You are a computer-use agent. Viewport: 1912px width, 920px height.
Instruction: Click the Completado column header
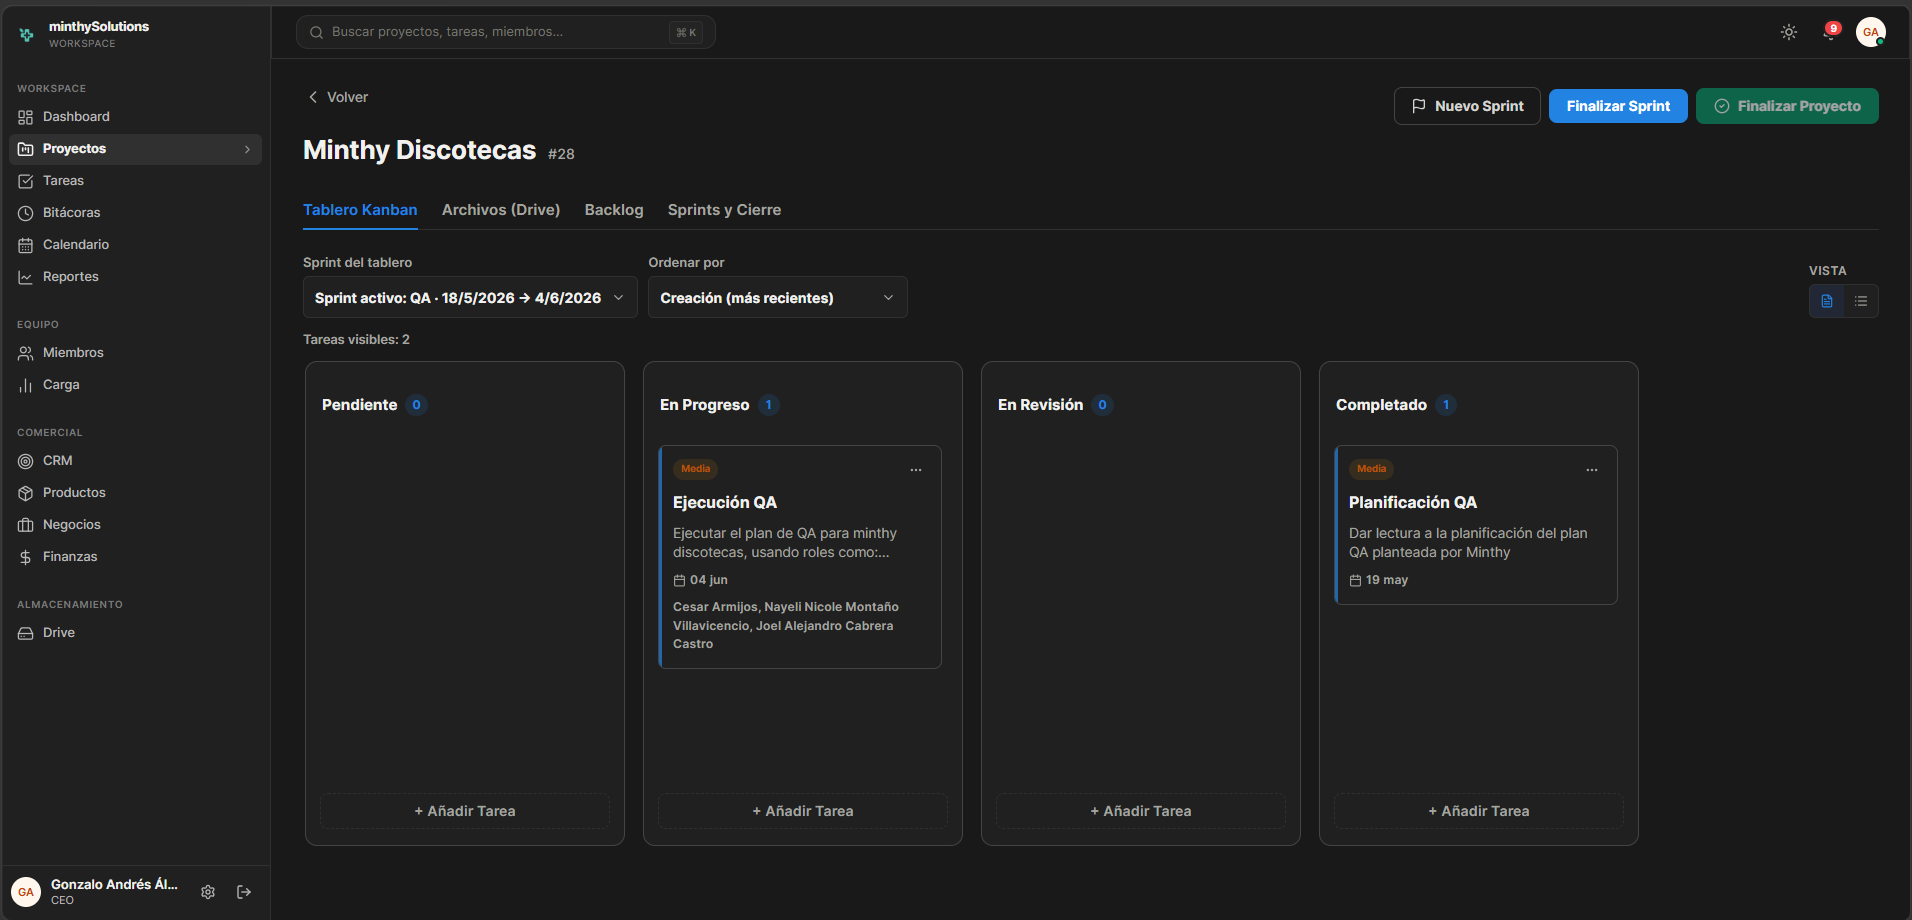click(1382, 405)
